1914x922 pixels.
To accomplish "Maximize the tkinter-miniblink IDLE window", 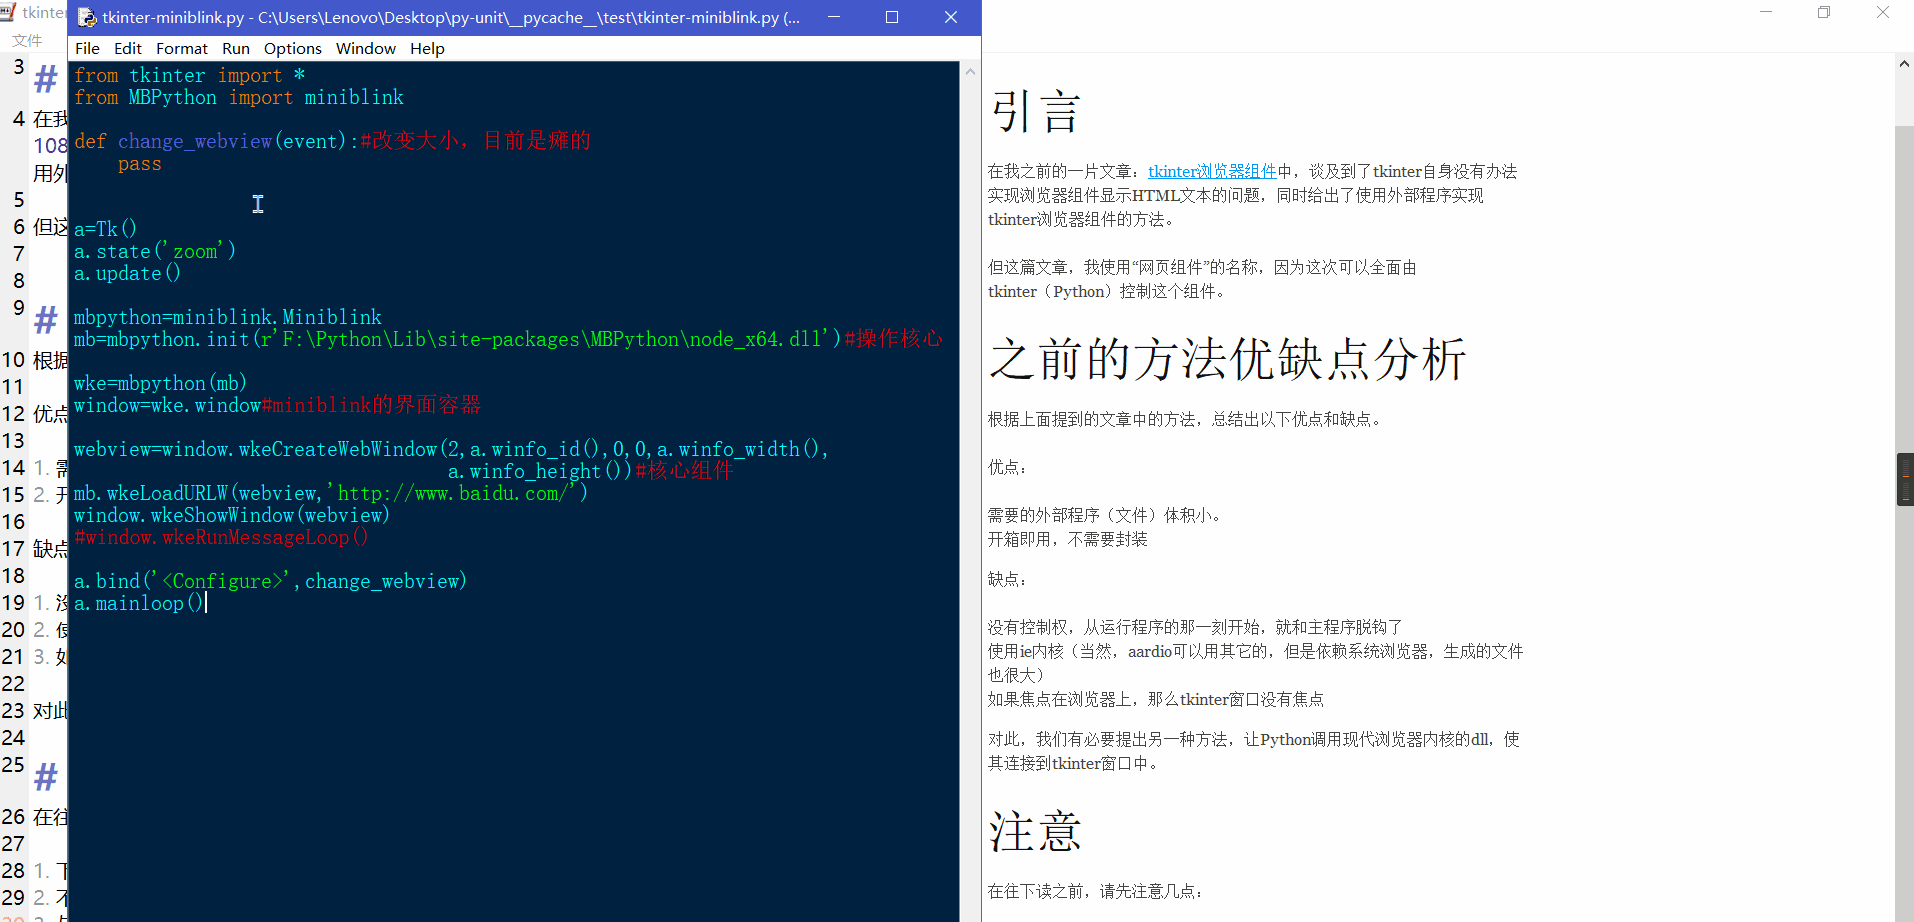I will click(x=892, y=17).
